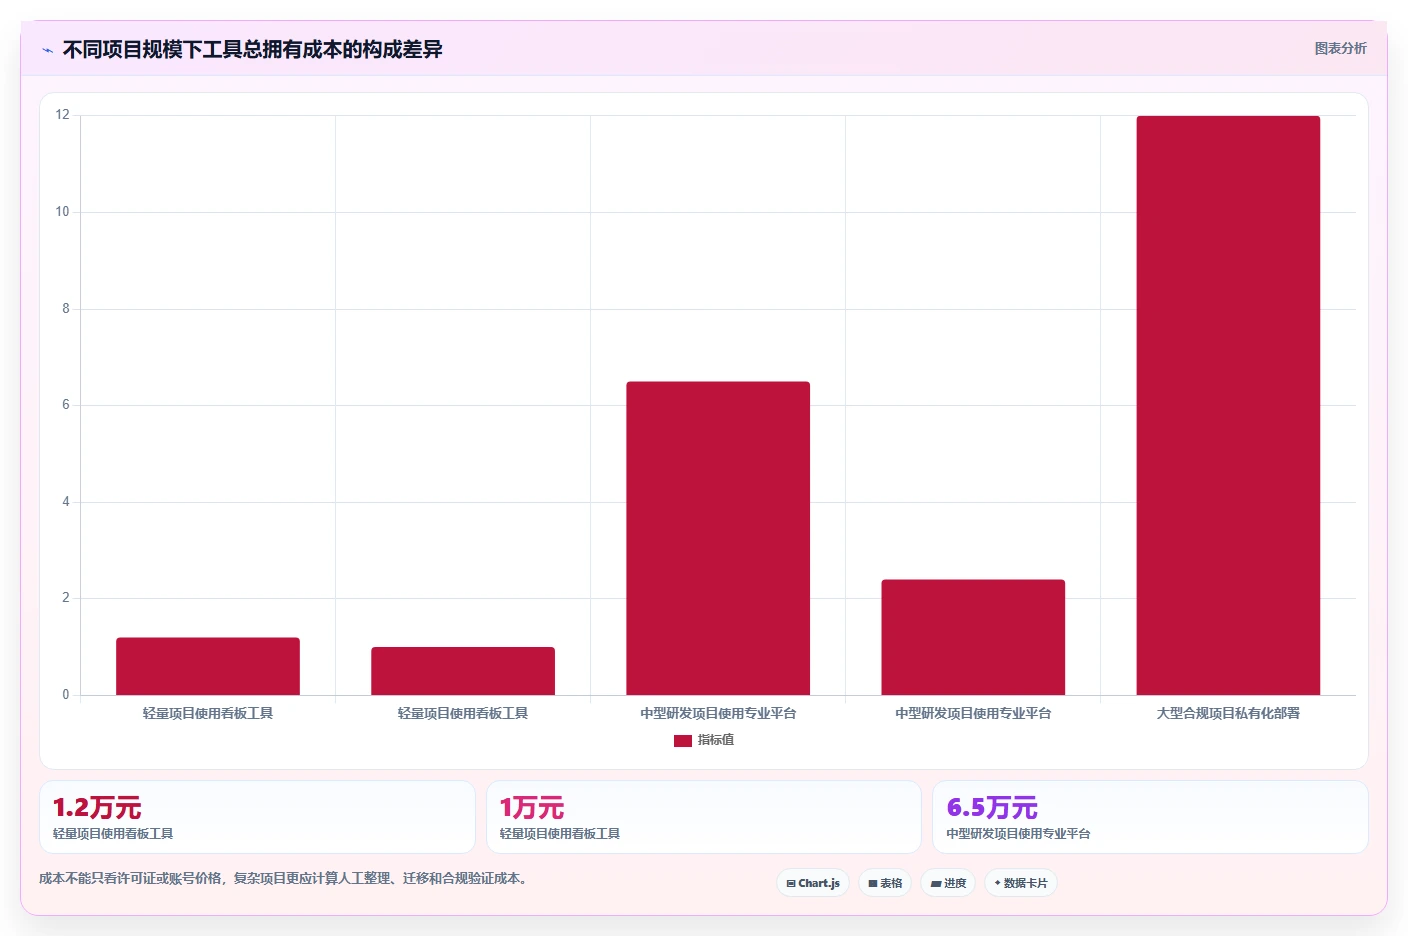Click the y-axis label 0

point(66,695)
